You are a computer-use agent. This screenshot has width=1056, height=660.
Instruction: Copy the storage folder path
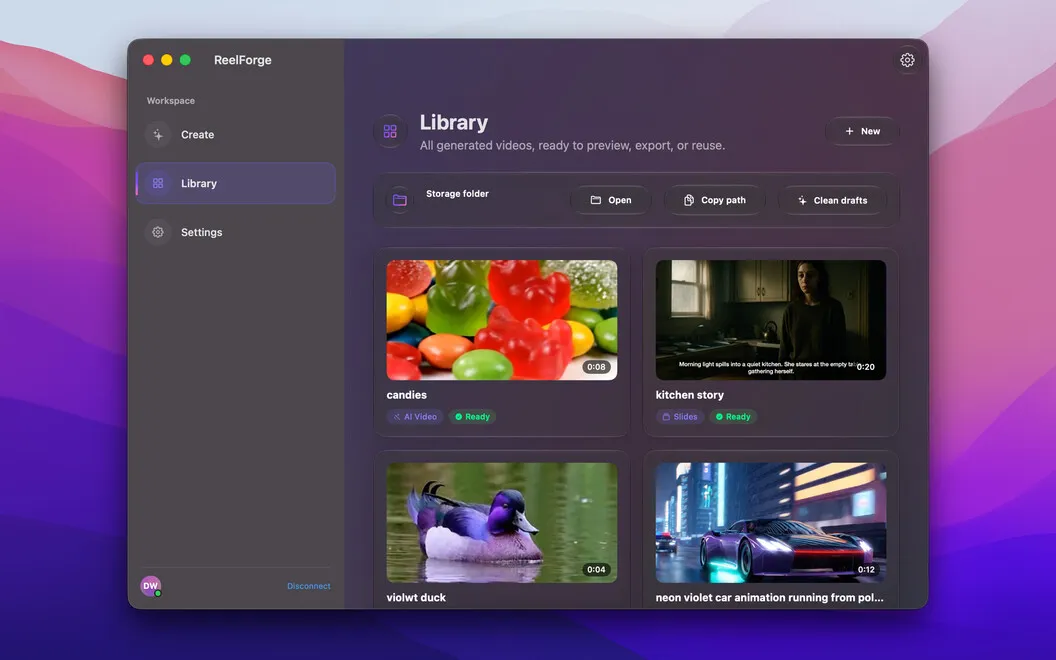click(715, 200)
